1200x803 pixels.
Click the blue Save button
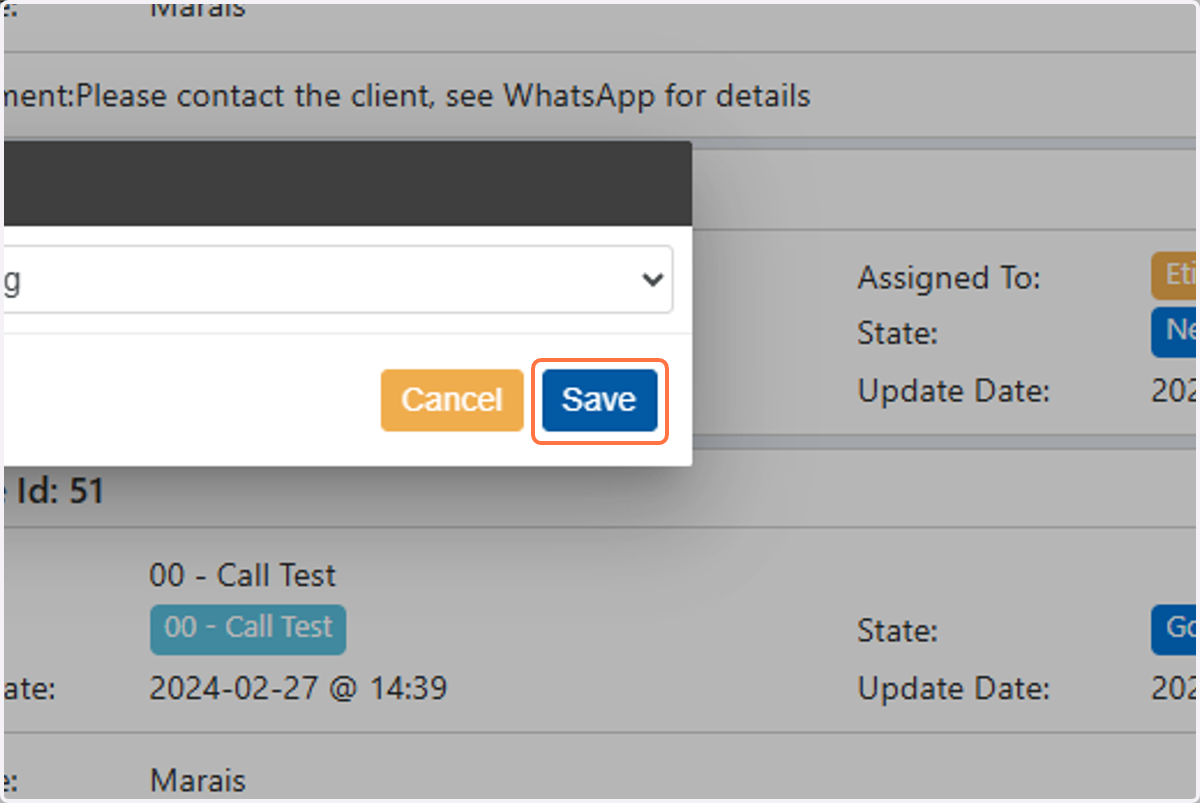point(599,400)
